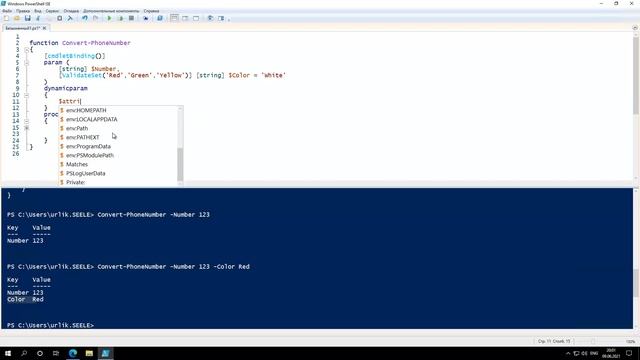Click the Convert-PhoneNumber function name in the editor
This screenshot has height=360, width=640.
(96, 43)
